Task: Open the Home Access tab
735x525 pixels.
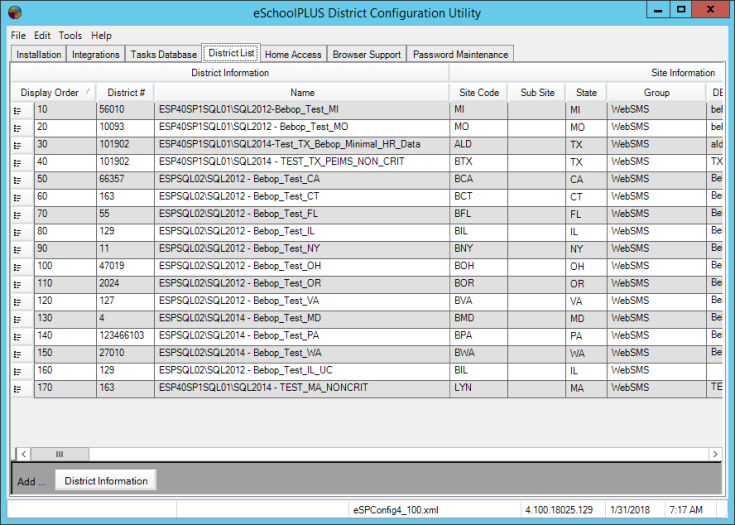Action: 292,54
